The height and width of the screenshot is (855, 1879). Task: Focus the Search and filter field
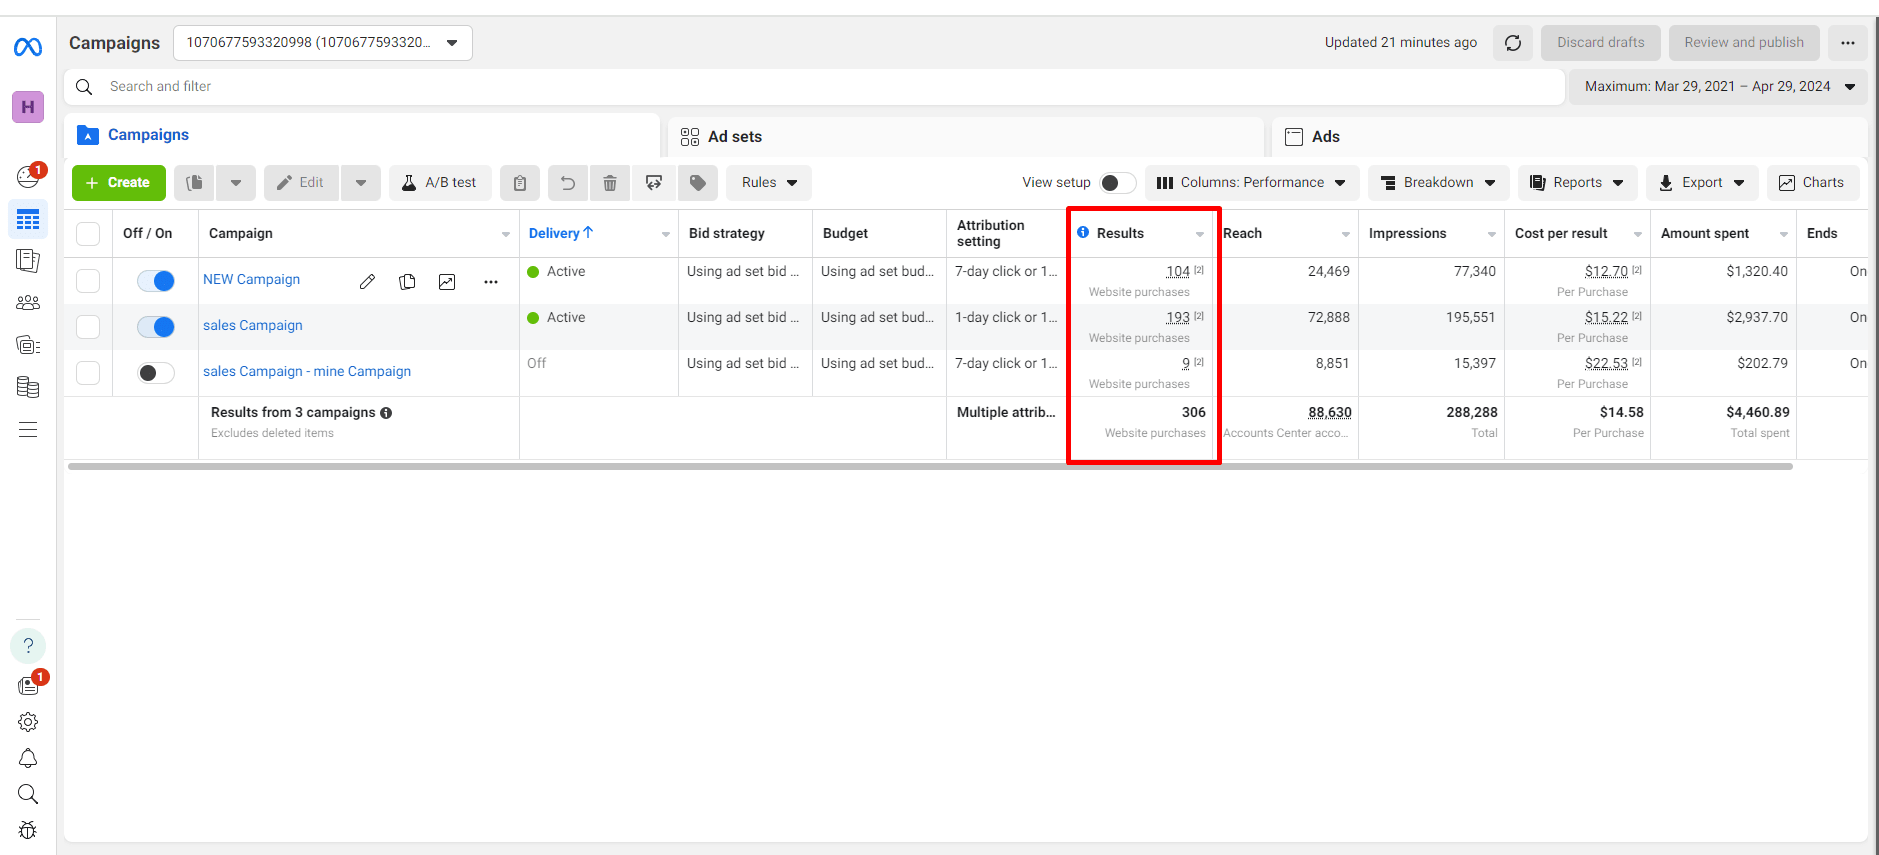tap(814, 87)
